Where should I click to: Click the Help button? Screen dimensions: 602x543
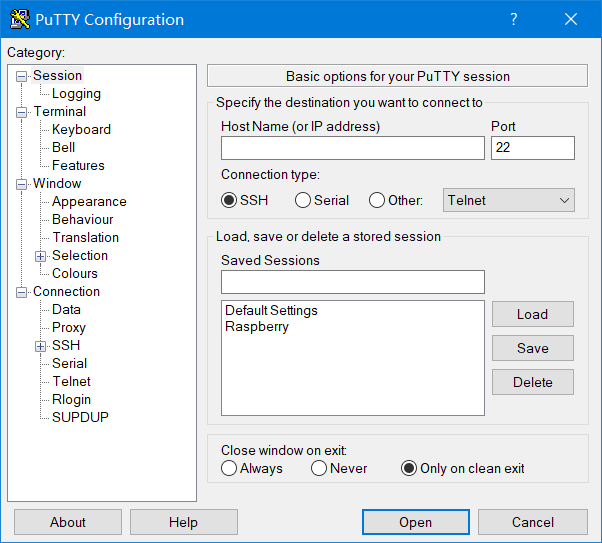point(184,522)
